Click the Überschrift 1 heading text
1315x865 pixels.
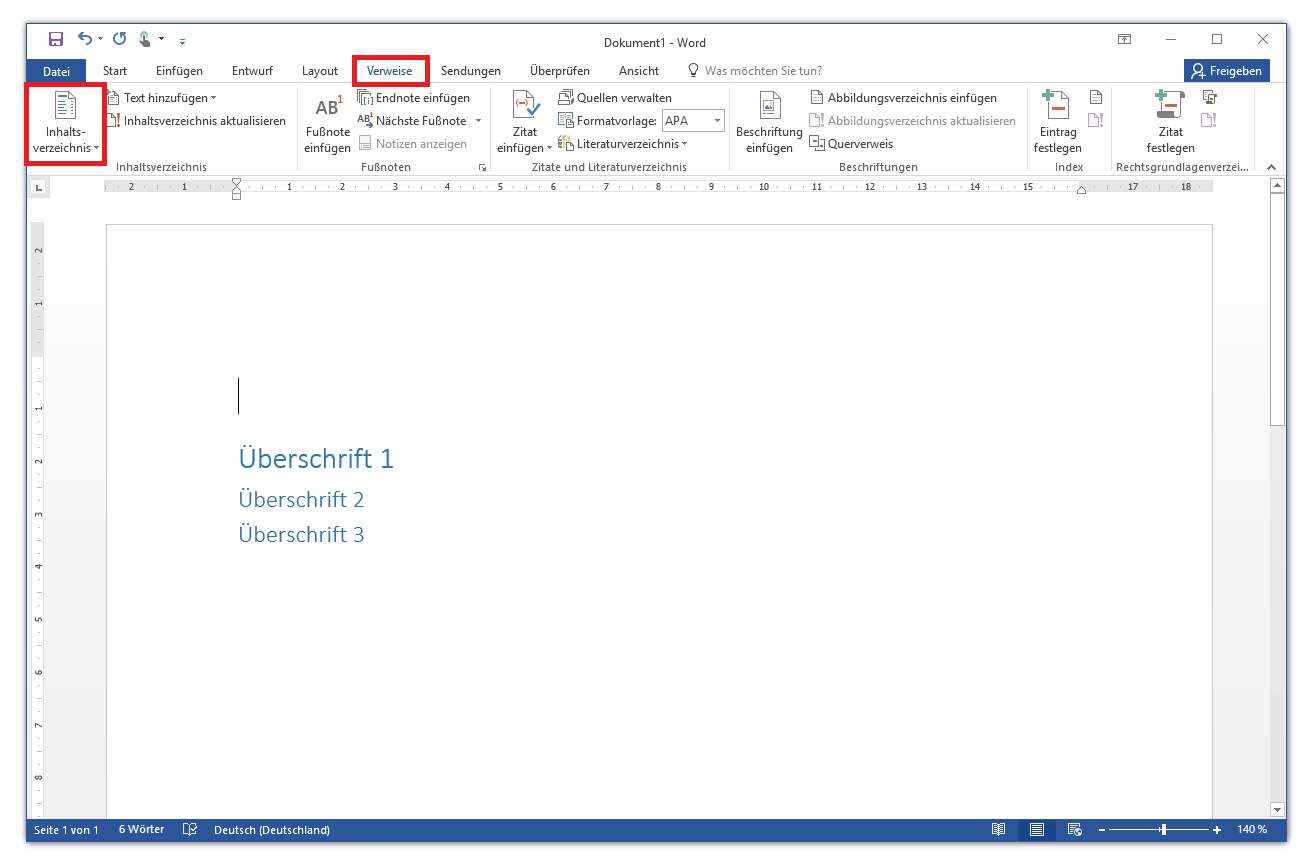316,458
